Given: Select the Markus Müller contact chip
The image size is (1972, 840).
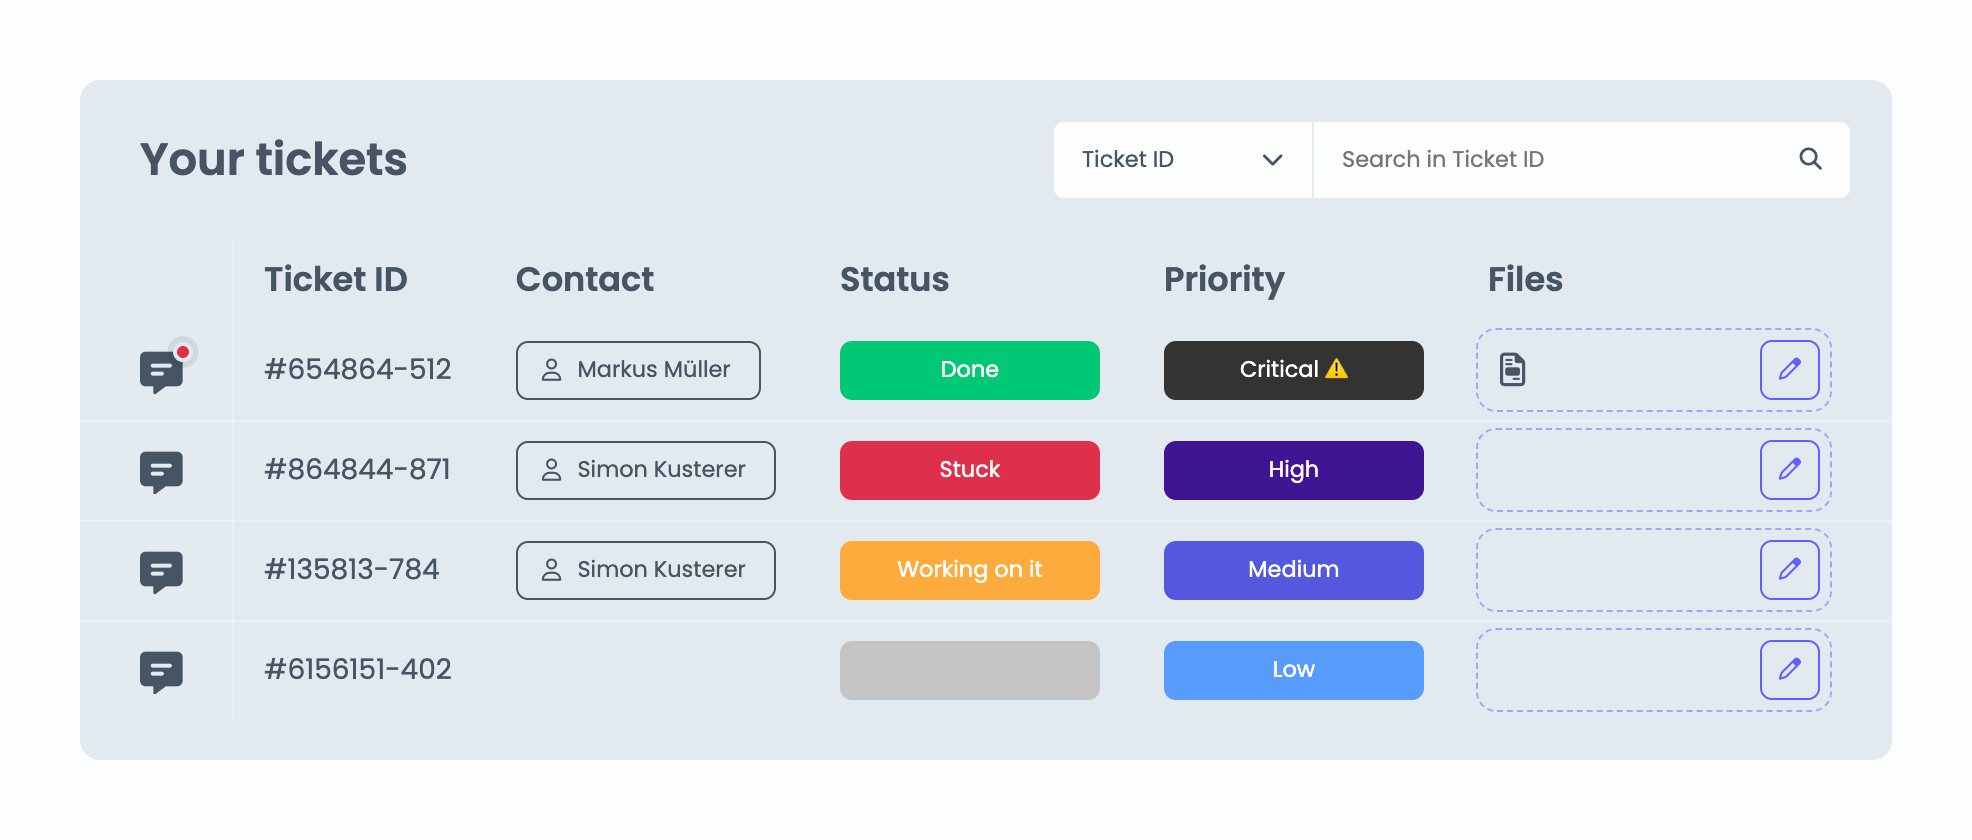Looking at the screenshot, I should point(638,370).
